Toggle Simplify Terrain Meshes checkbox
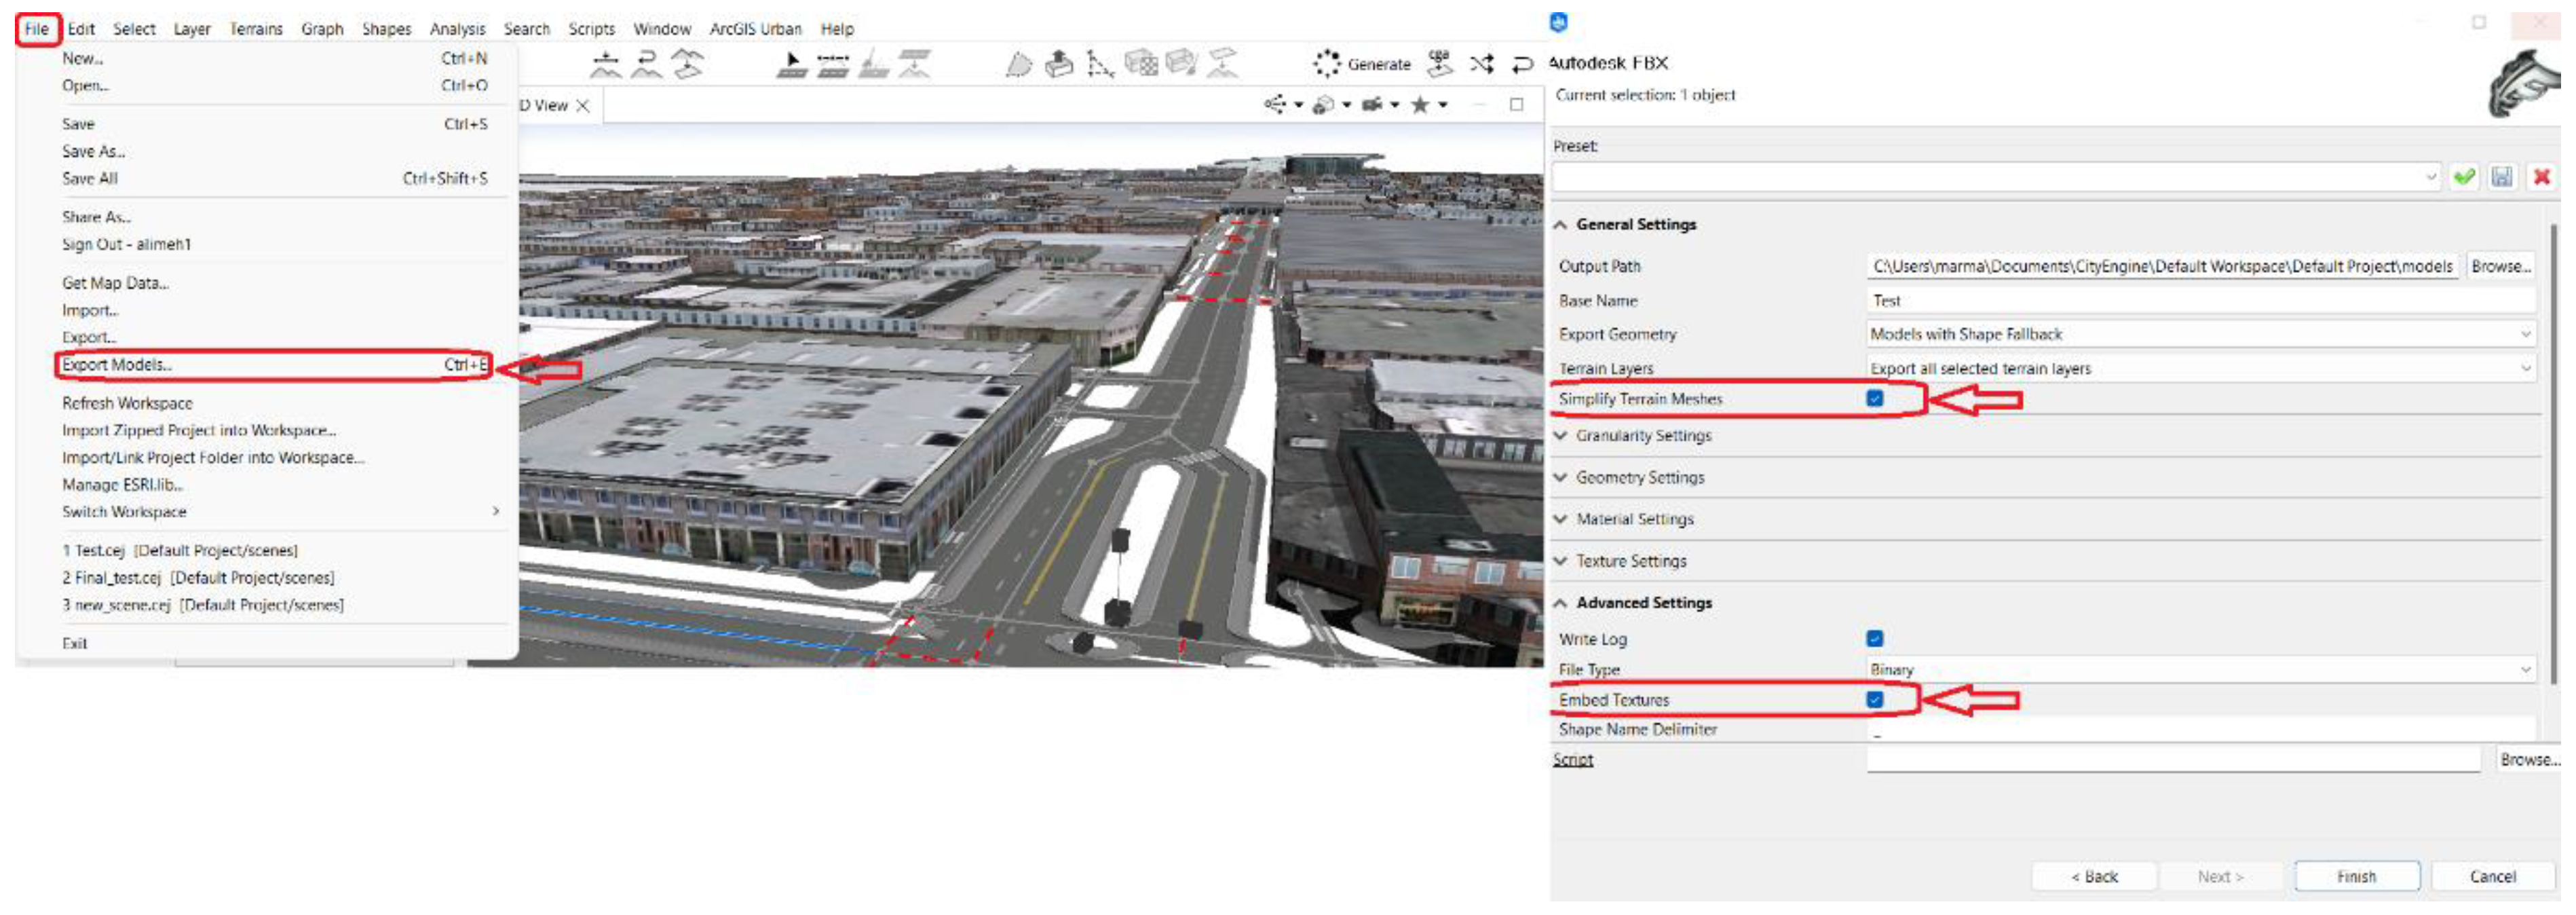Viewport: 2576px width, 915px height. 1875,399
